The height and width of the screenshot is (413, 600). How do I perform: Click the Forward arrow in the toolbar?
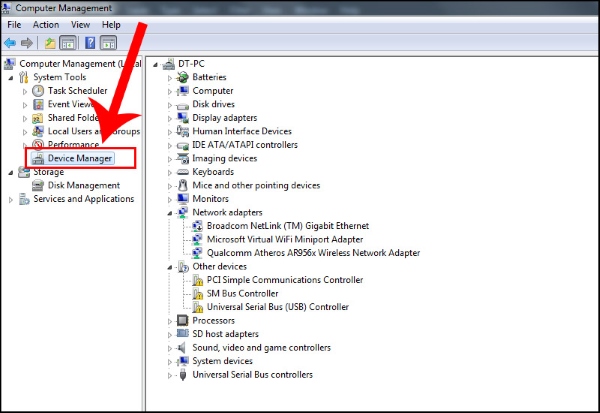pyautogui.click(x=26, y=43)
